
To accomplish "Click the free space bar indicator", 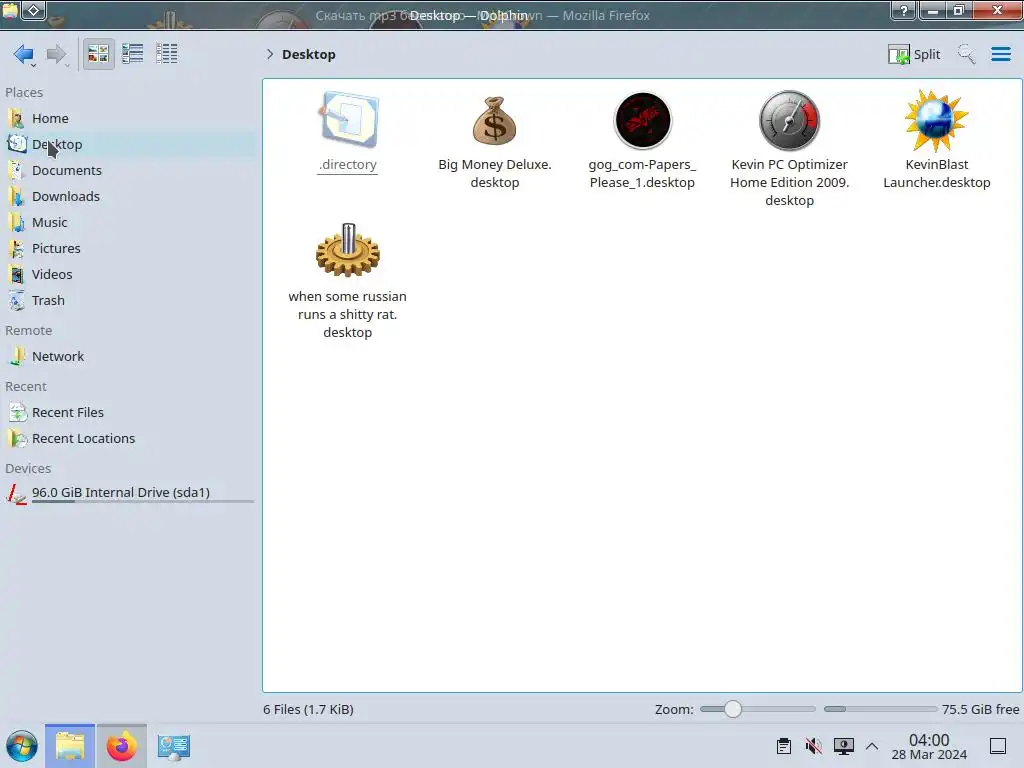I will pyautogui.click(x=880, y=709).
